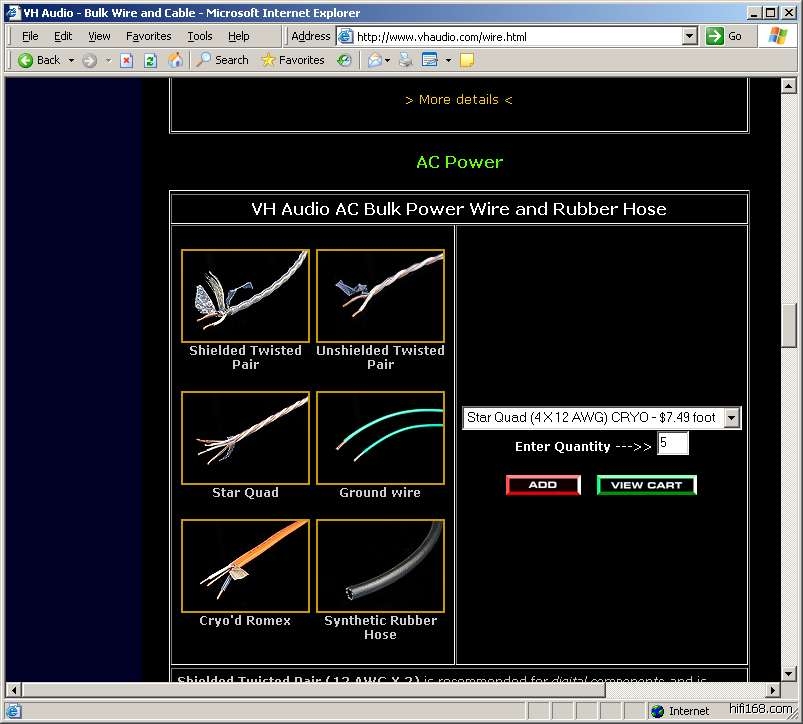Expand the Back button history arrow
This screenshot has width=803, height=724.
pos(71,60)
